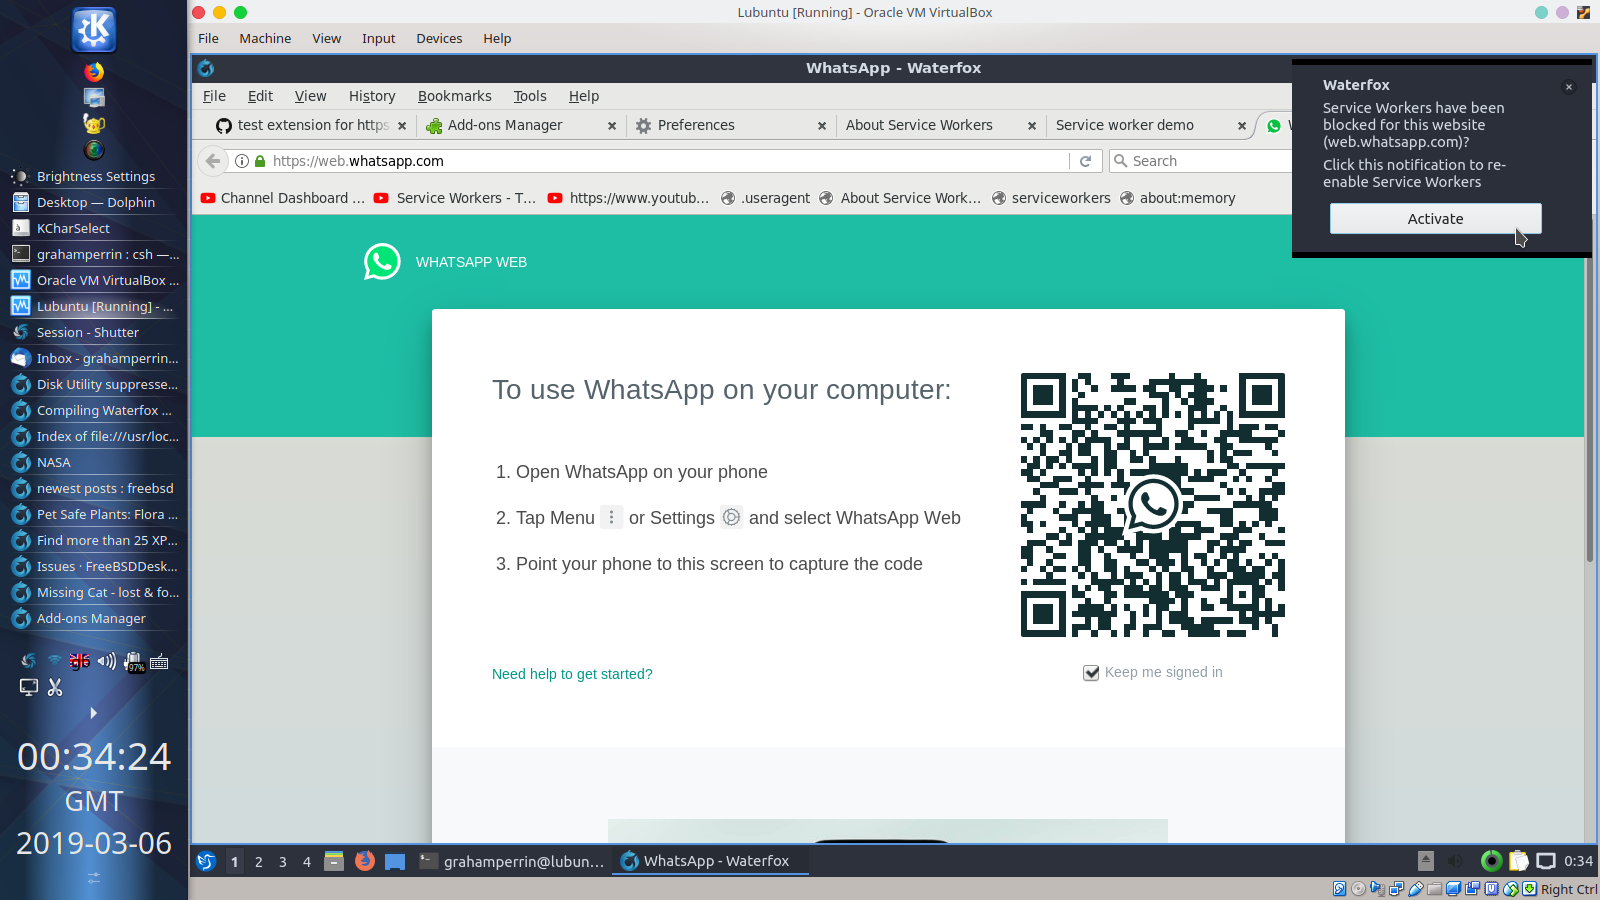Click the 97% battery tray icon
This screenshot has width=1600, height=900.
click(x=133, y=662)
